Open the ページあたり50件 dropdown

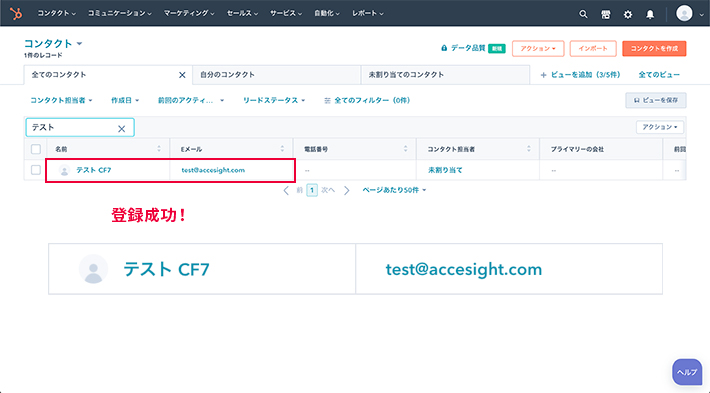394,190
